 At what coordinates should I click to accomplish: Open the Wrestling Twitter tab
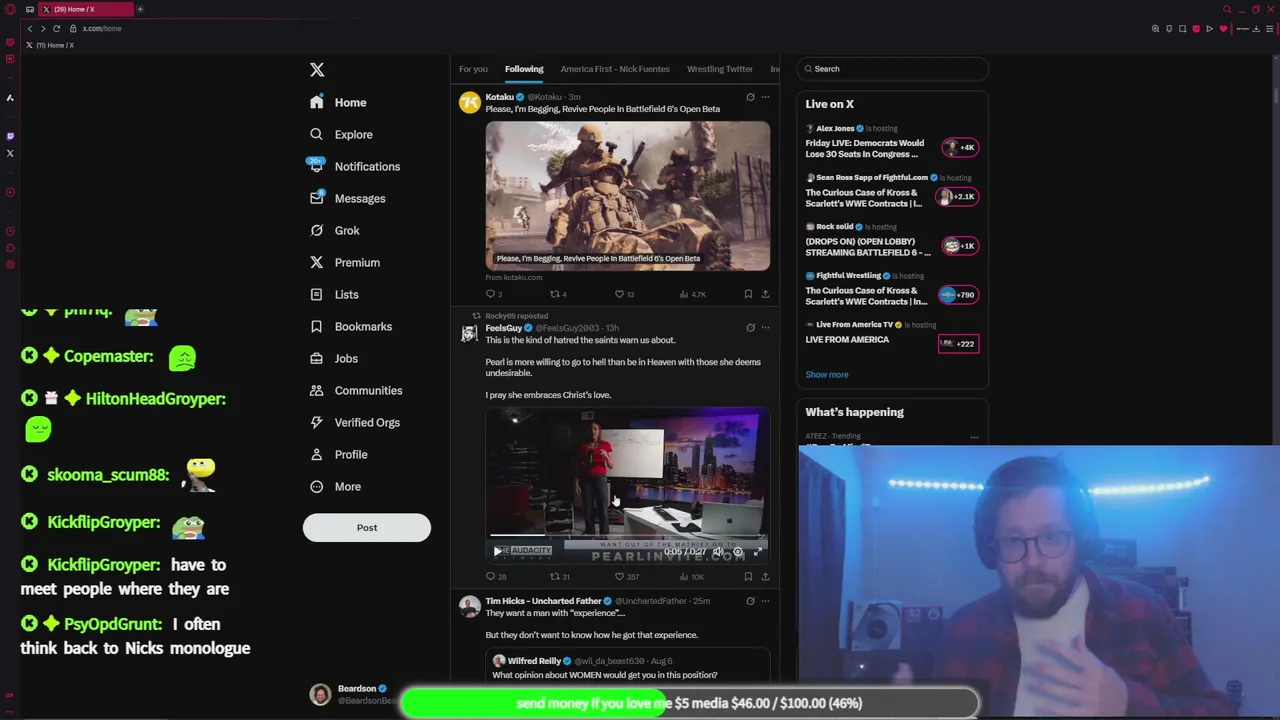[x=719, y=69]
